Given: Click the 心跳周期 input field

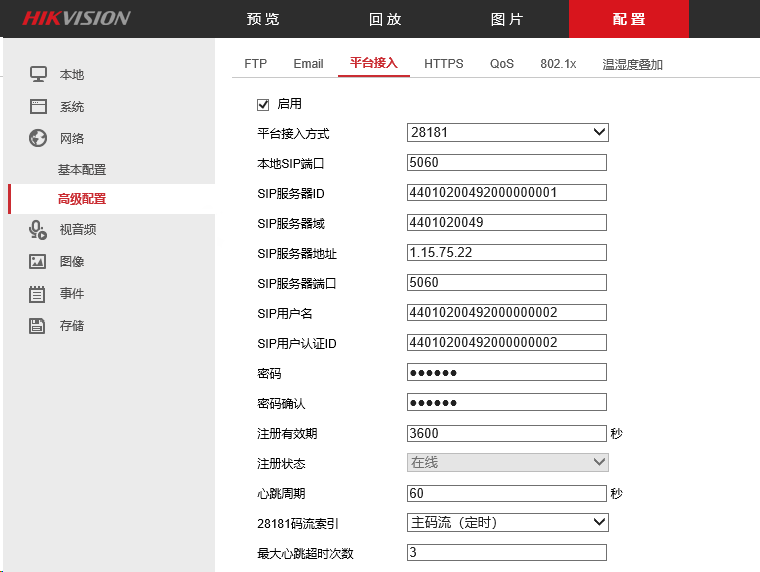Looking at the screenshot, I should coord(507,493).
